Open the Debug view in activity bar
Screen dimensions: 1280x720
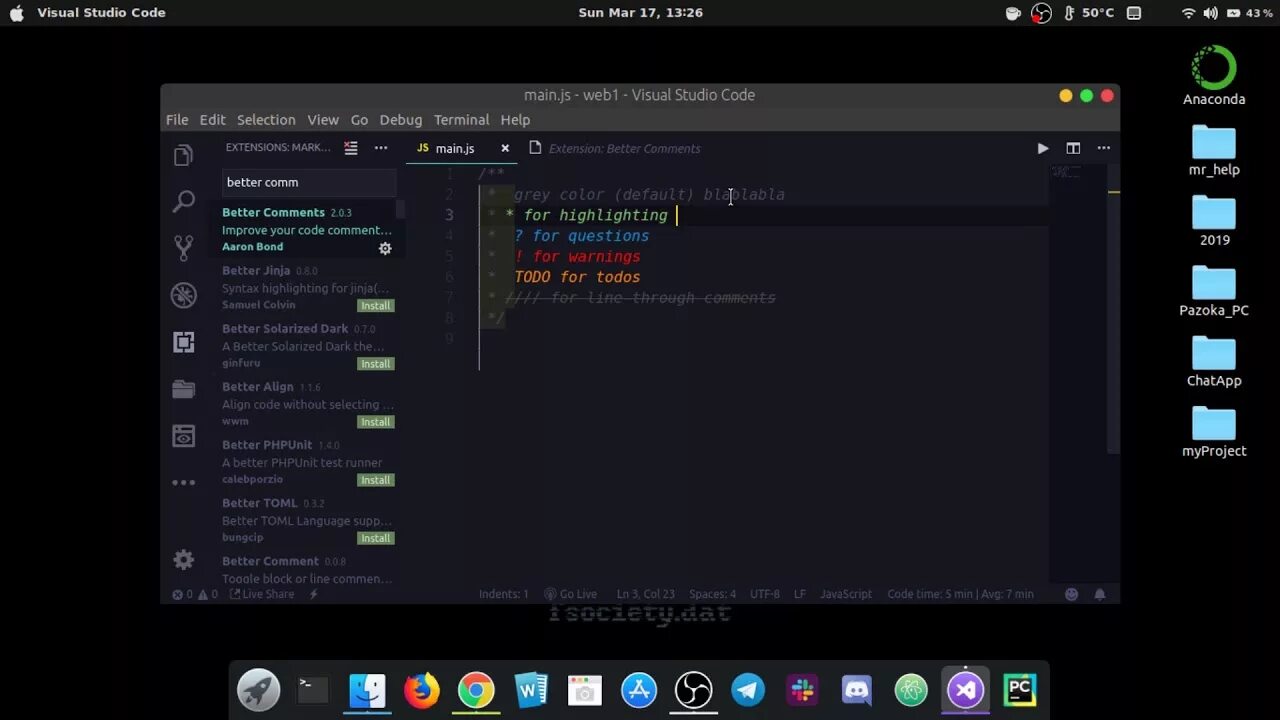point(183,295)
